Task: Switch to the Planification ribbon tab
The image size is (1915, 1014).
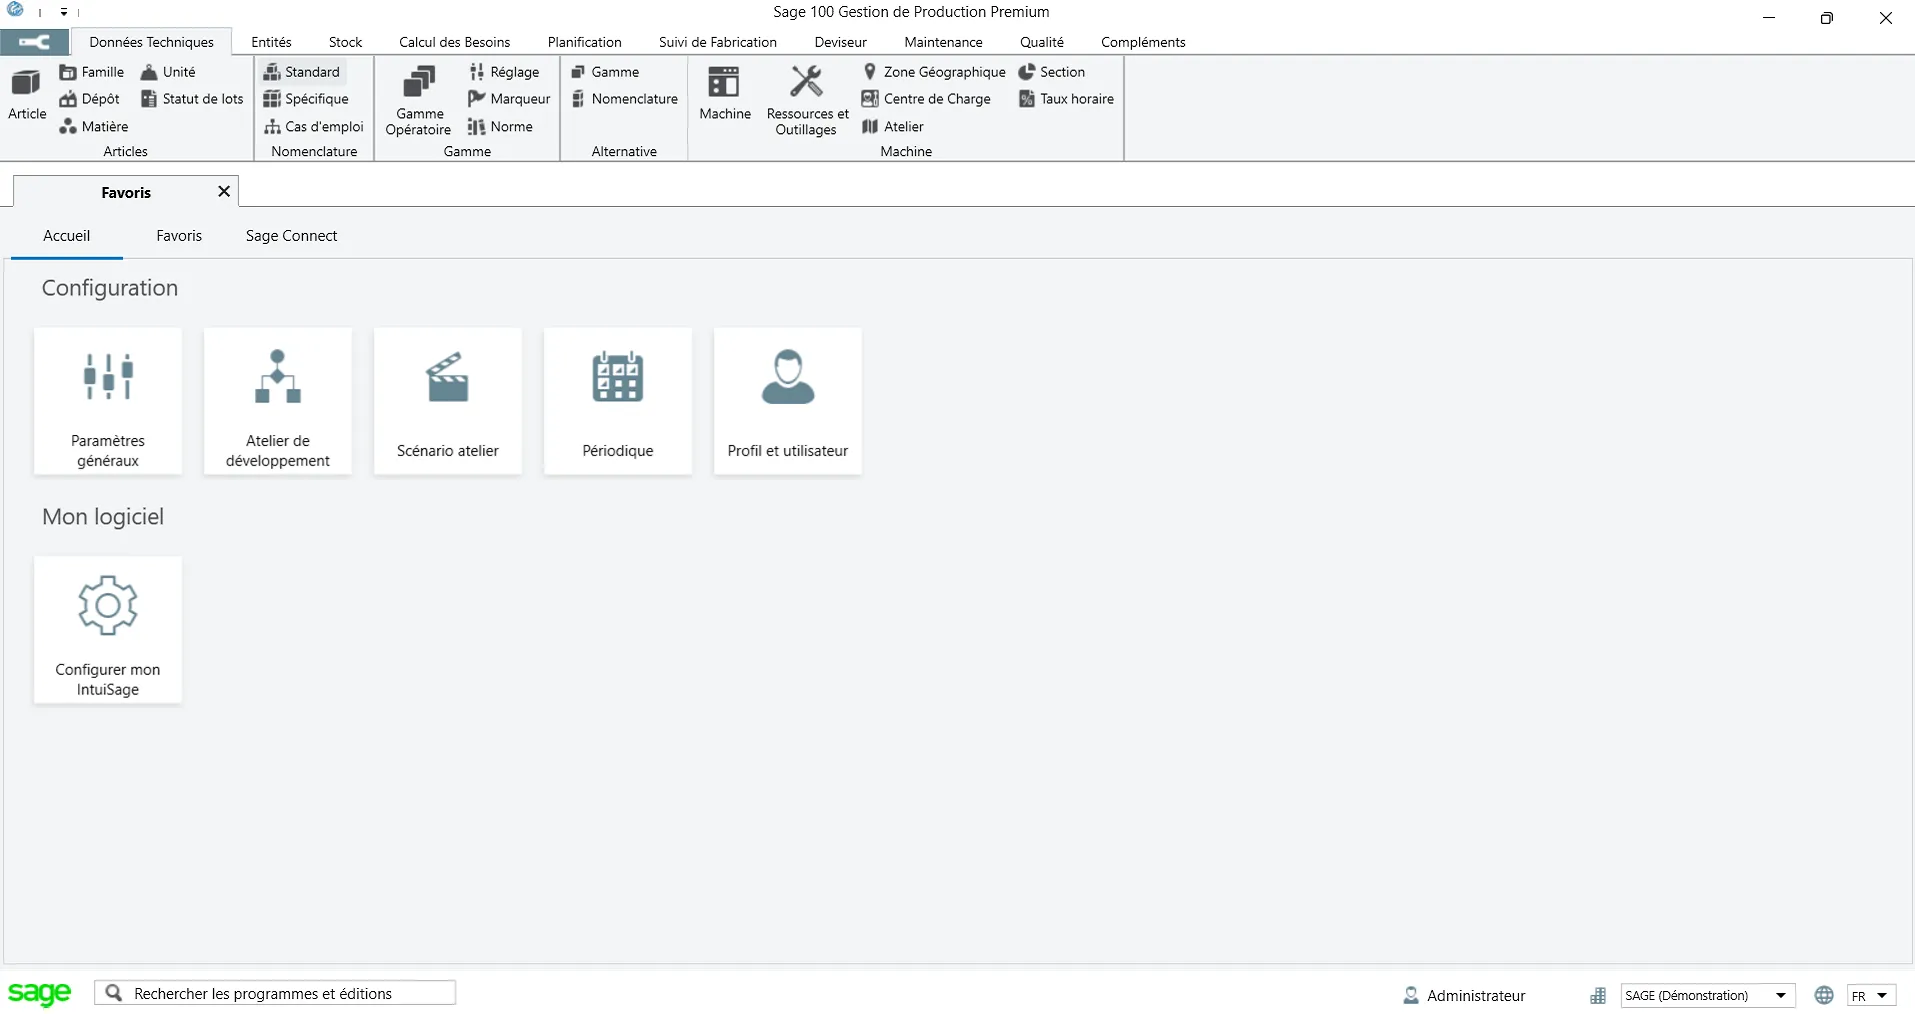Action: [x=584, y=42]
